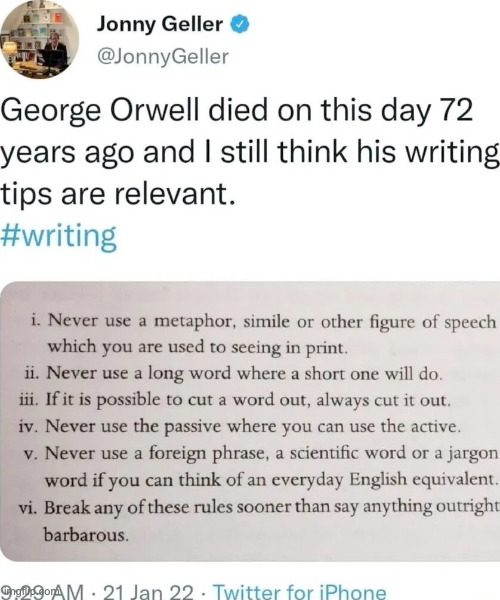The width and height of the screenshot is (500, 600).
Task: Click rule ii about using a long word
Action: point(233,373)
